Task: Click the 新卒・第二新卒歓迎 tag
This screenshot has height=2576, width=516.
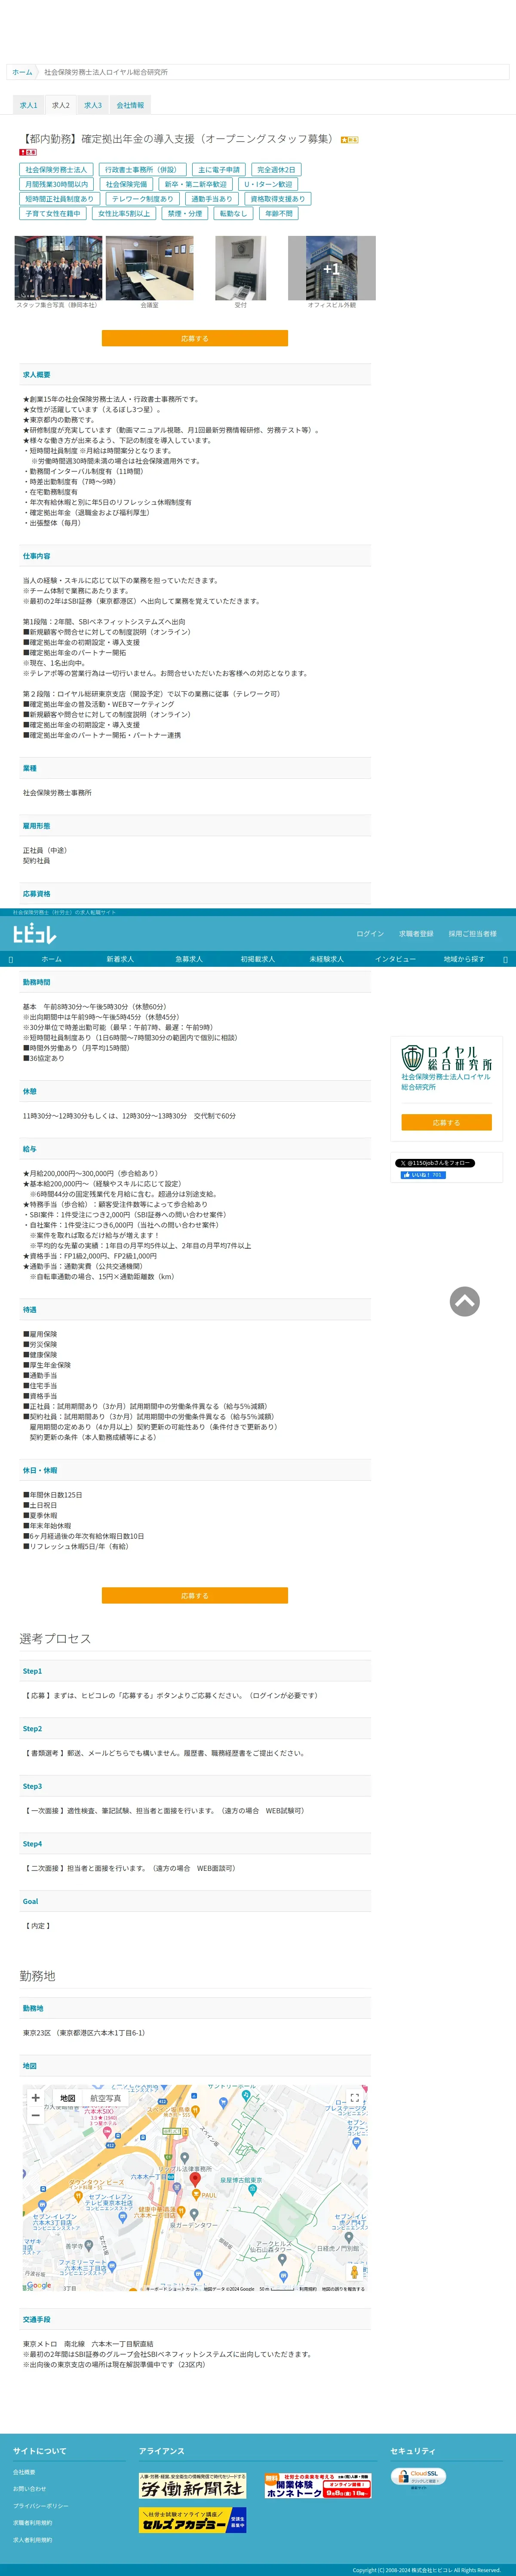Action: click(x=196, y=184)
